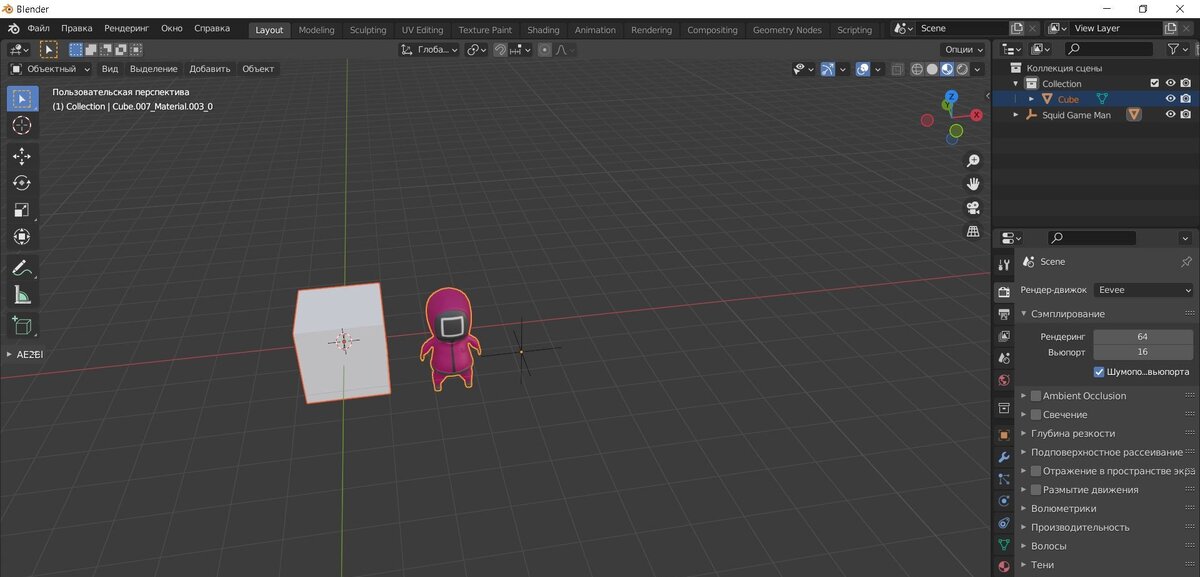Open the Physics properties tab

(x=1004, y=501)
